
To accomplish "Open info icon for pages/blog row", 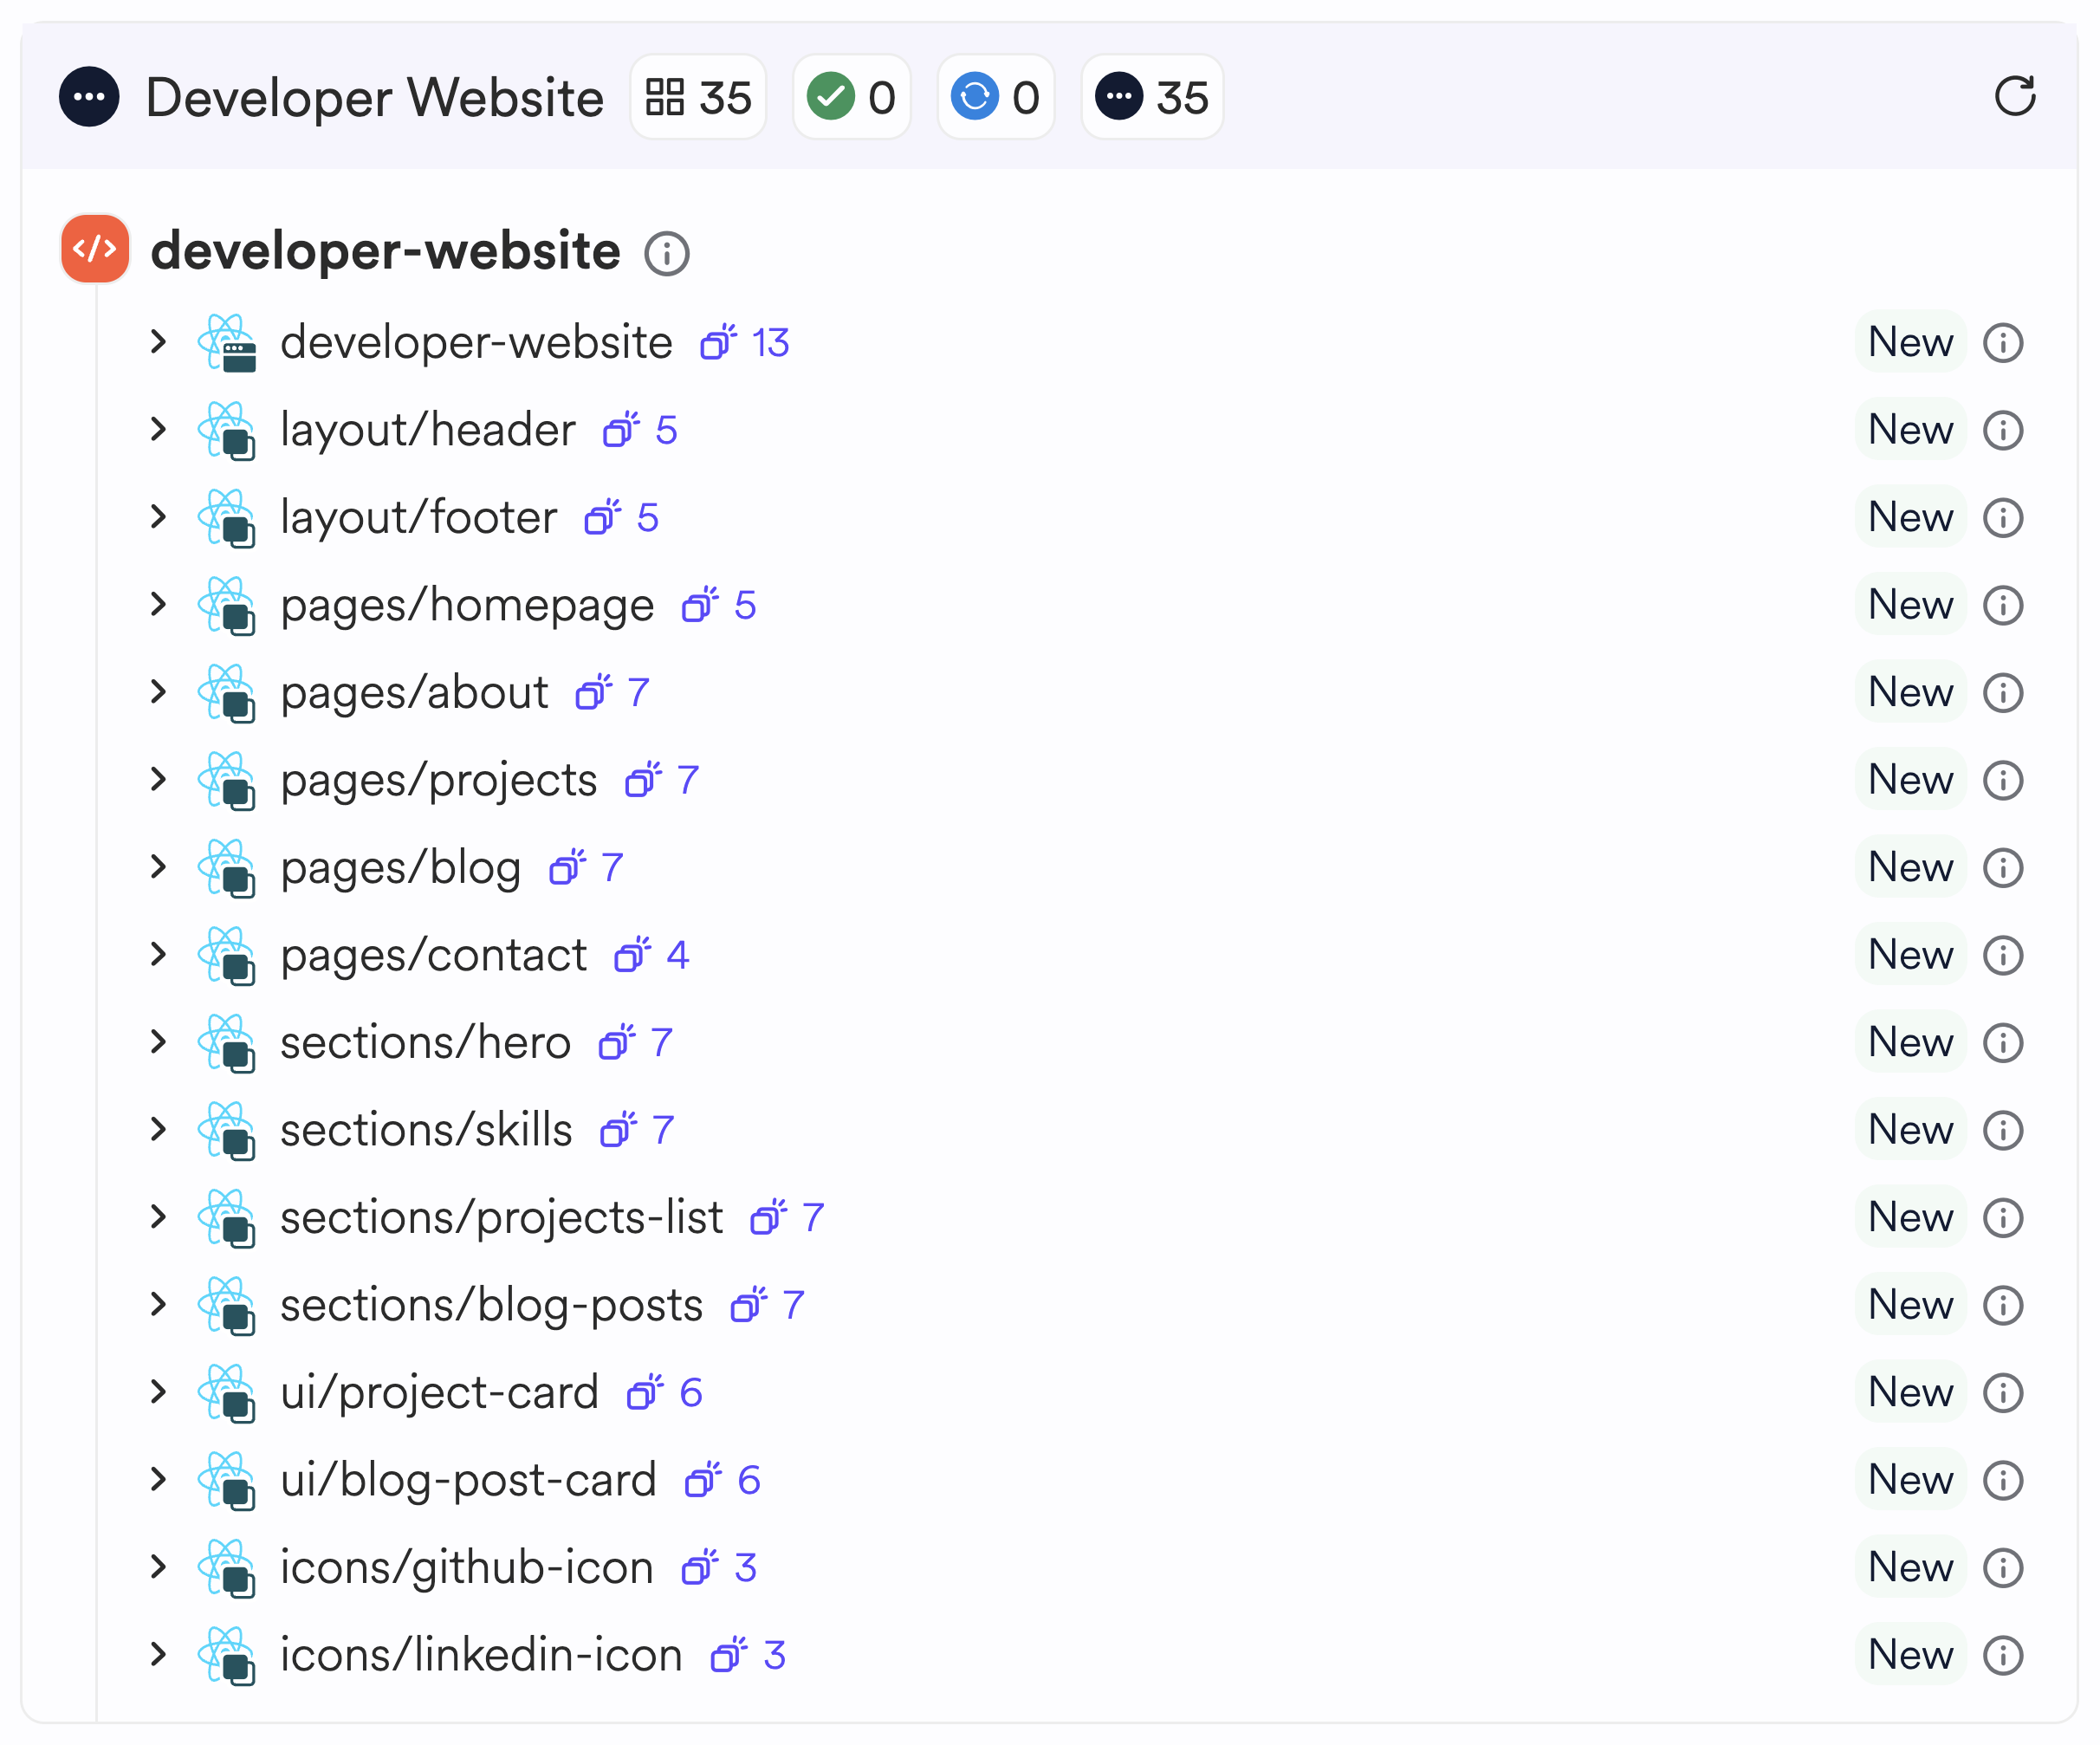I will click(2003, 868).
